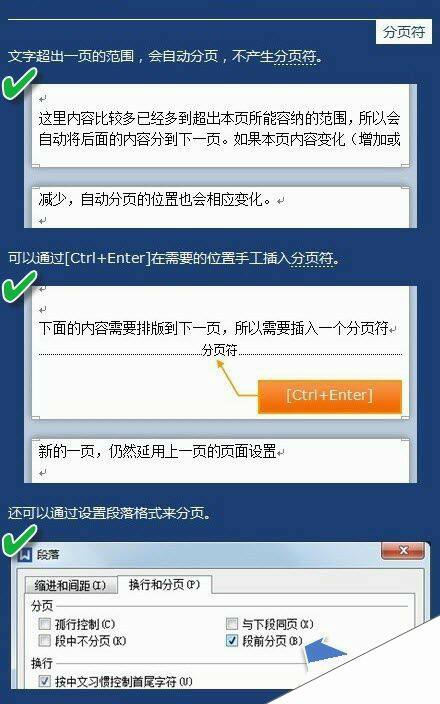Click the second green checkmark near Ctrl+Enter tip
The width and height of the screenshot is (440, 704).
[19, 286]
